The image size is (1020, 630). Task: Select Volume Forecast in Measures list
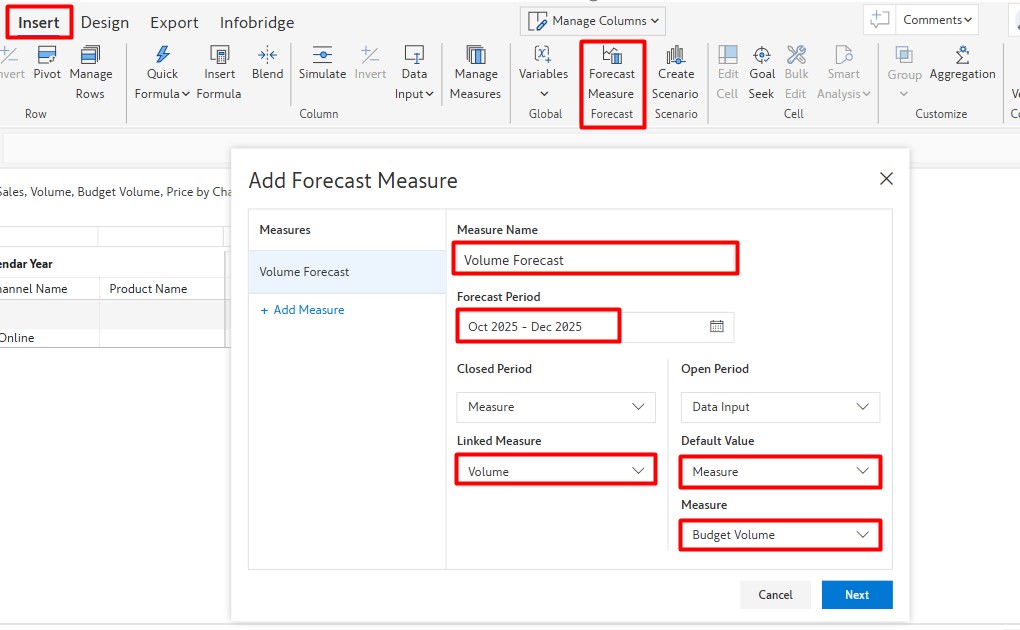pyautogui.click(x=347, y=272)
